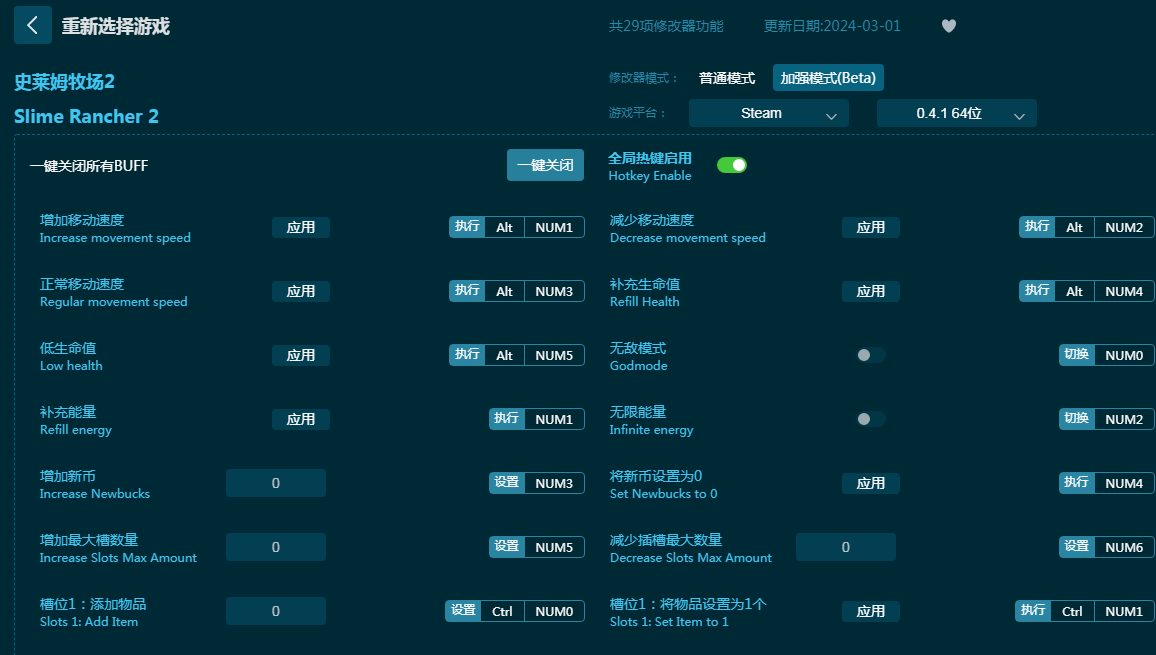Click NUM2 key for Decrease movement speed
Image resolution: width=1156 pixels, height=655 pixels.
pos(1124,227)
